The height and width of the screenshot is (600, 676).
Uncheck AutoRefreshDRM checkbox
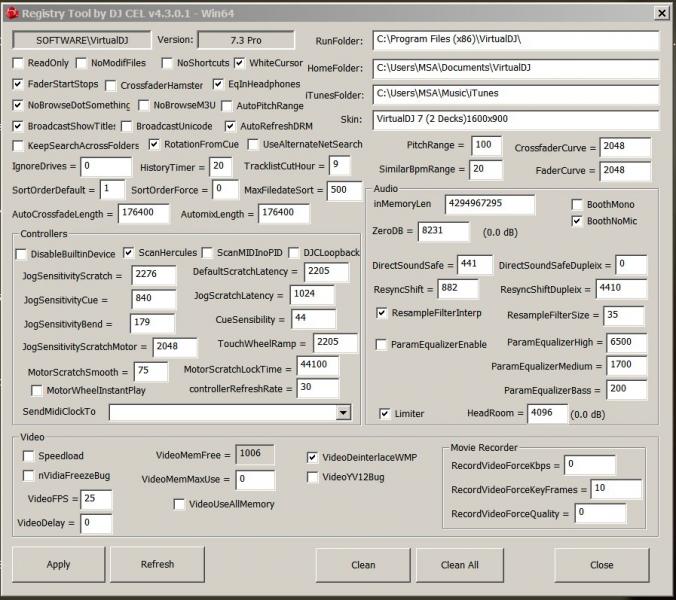click(x=230, y=126)
